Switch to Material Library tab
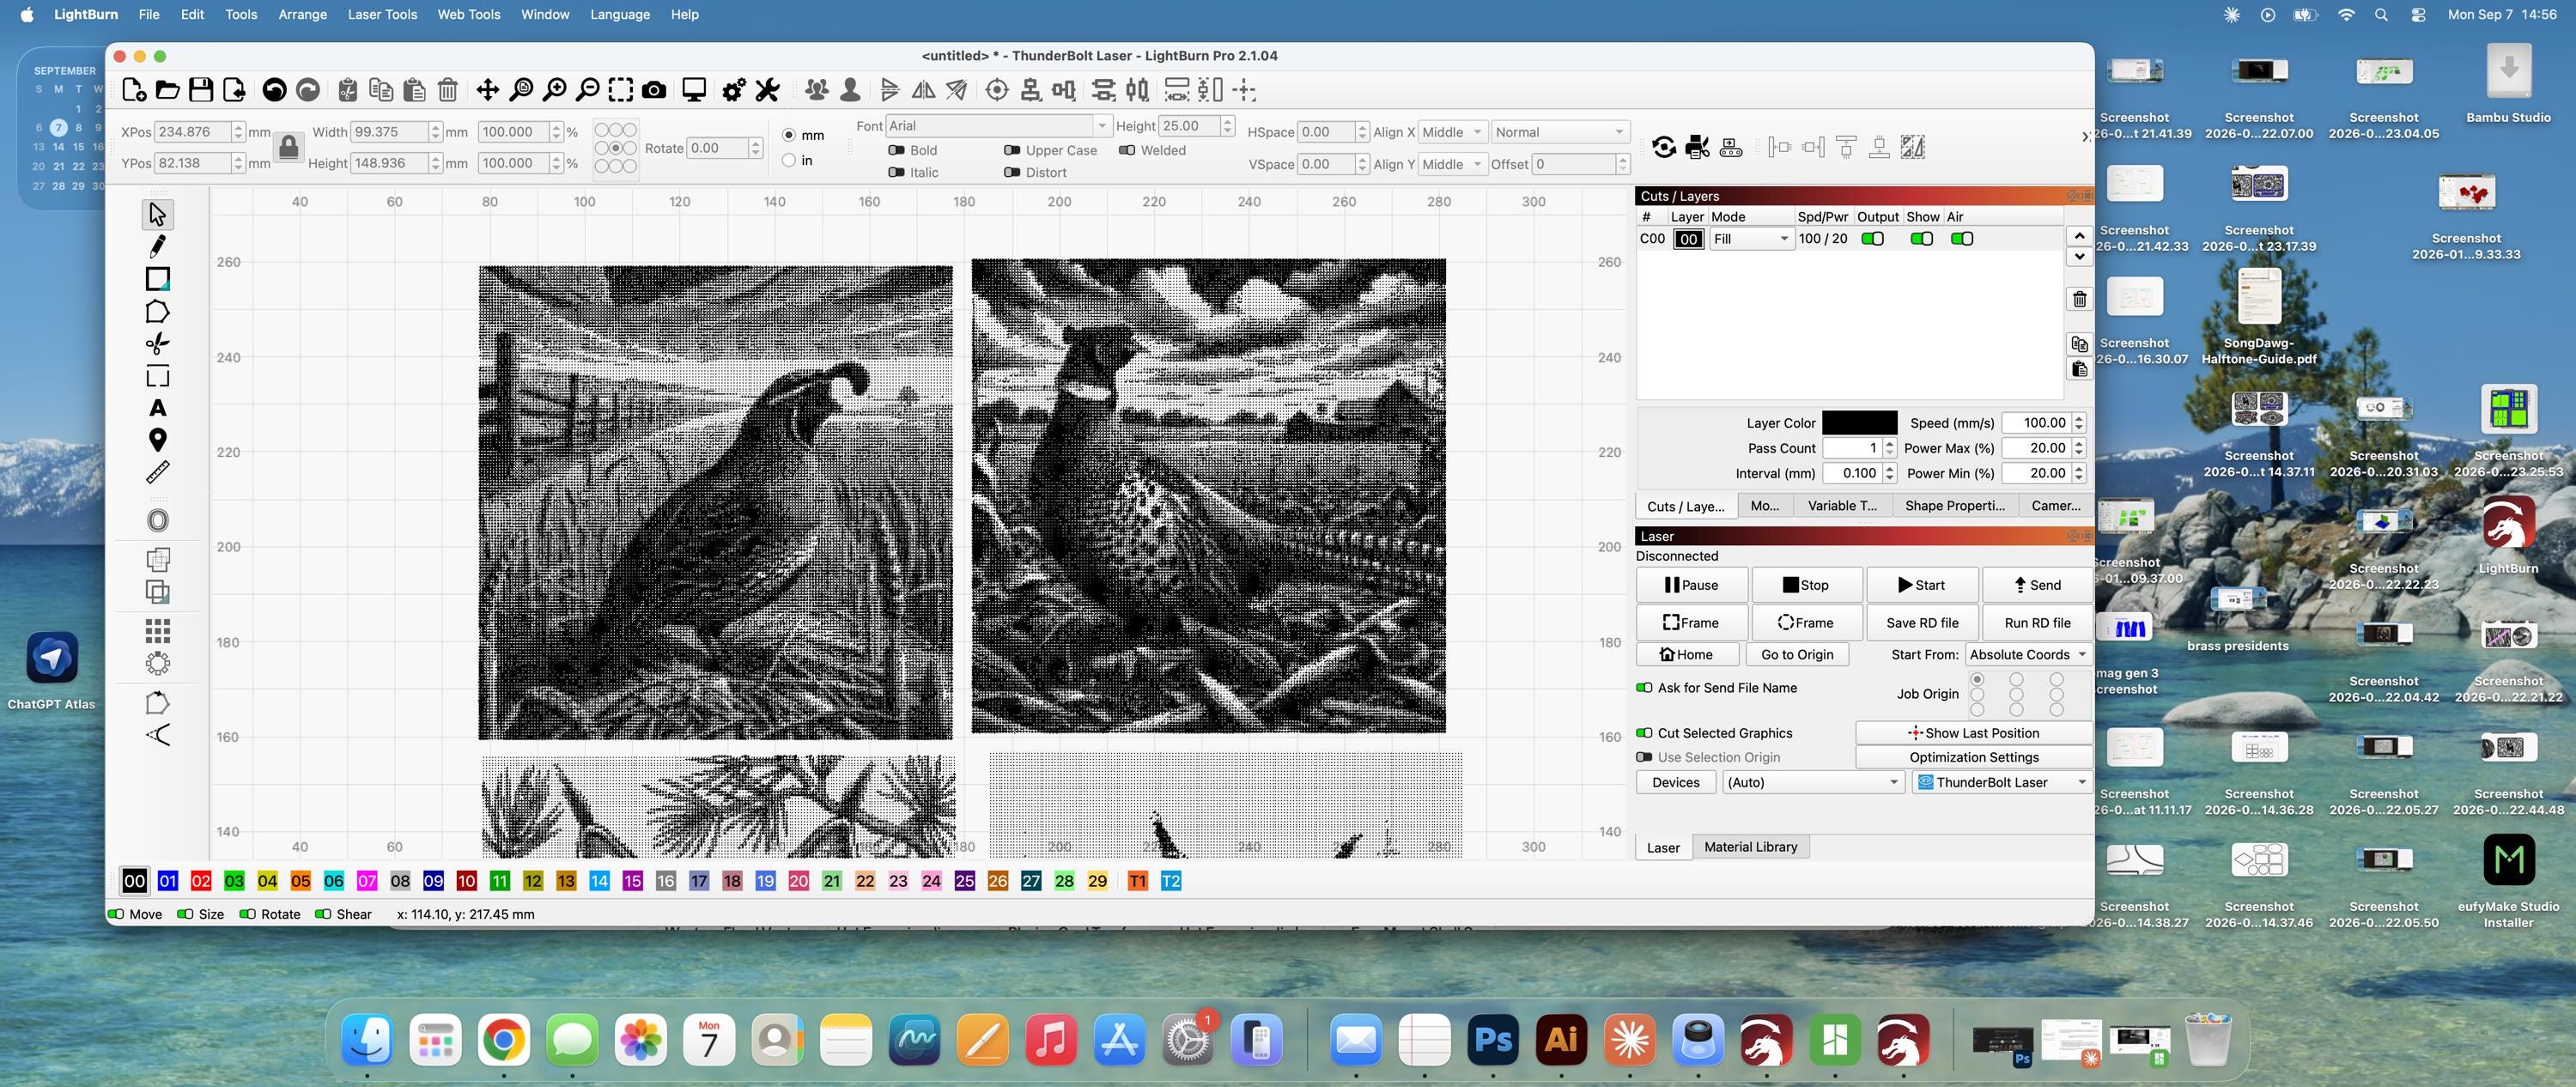 [x=1750, y=847]
